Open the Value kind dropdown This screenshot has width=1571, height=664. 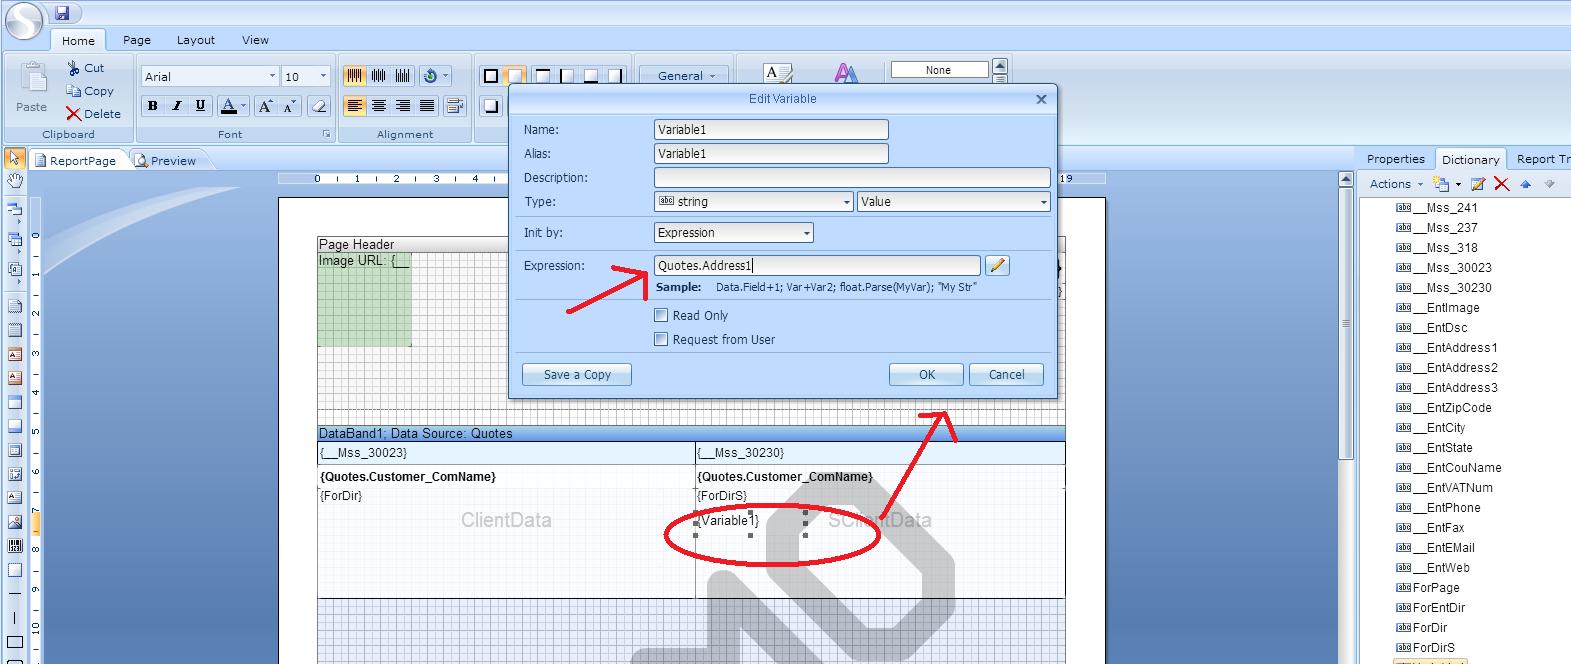pos(954,201)
